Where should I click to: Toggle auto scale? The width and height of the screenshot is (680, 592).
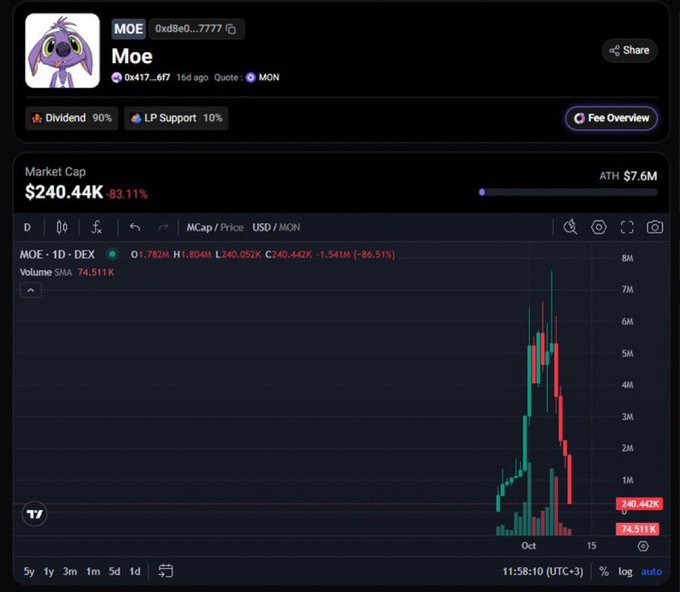point(651,572)
